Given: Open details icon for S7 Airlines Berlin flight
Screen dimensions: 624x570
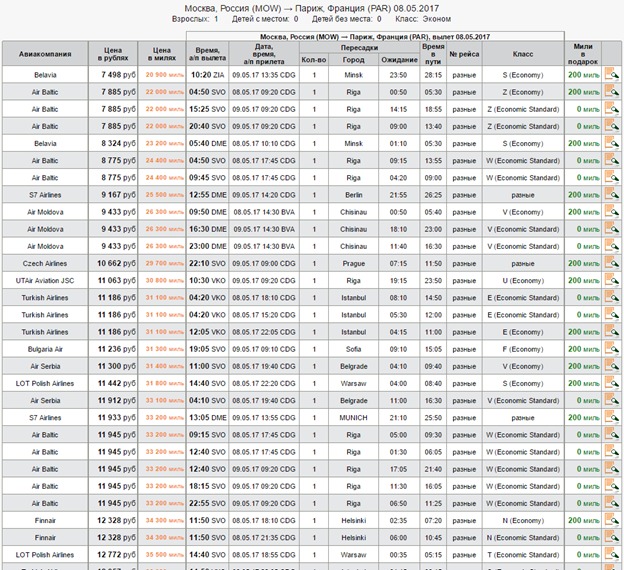Looking at the screenshot, I should [x=612, y=194].
